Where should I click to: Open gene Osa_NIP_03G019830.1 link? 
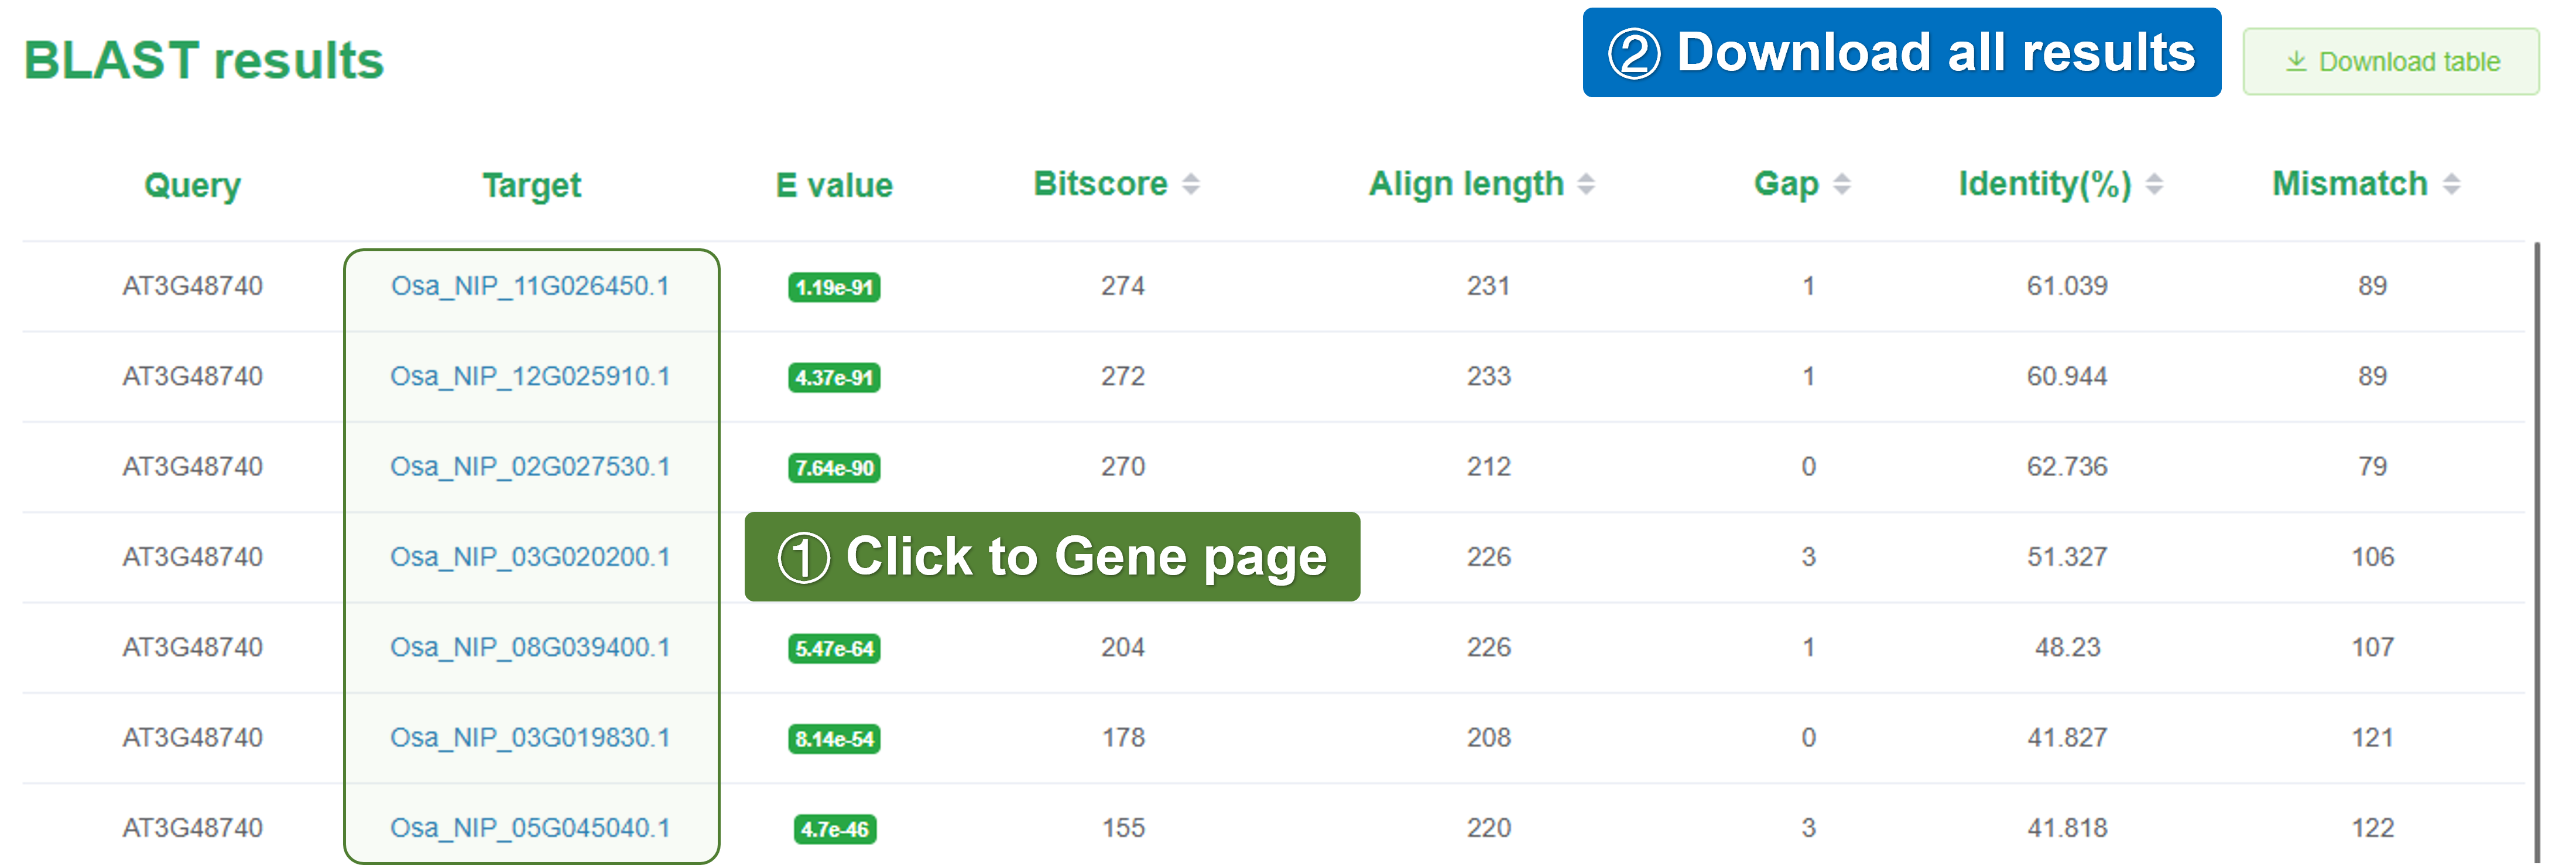click(530, 737)
